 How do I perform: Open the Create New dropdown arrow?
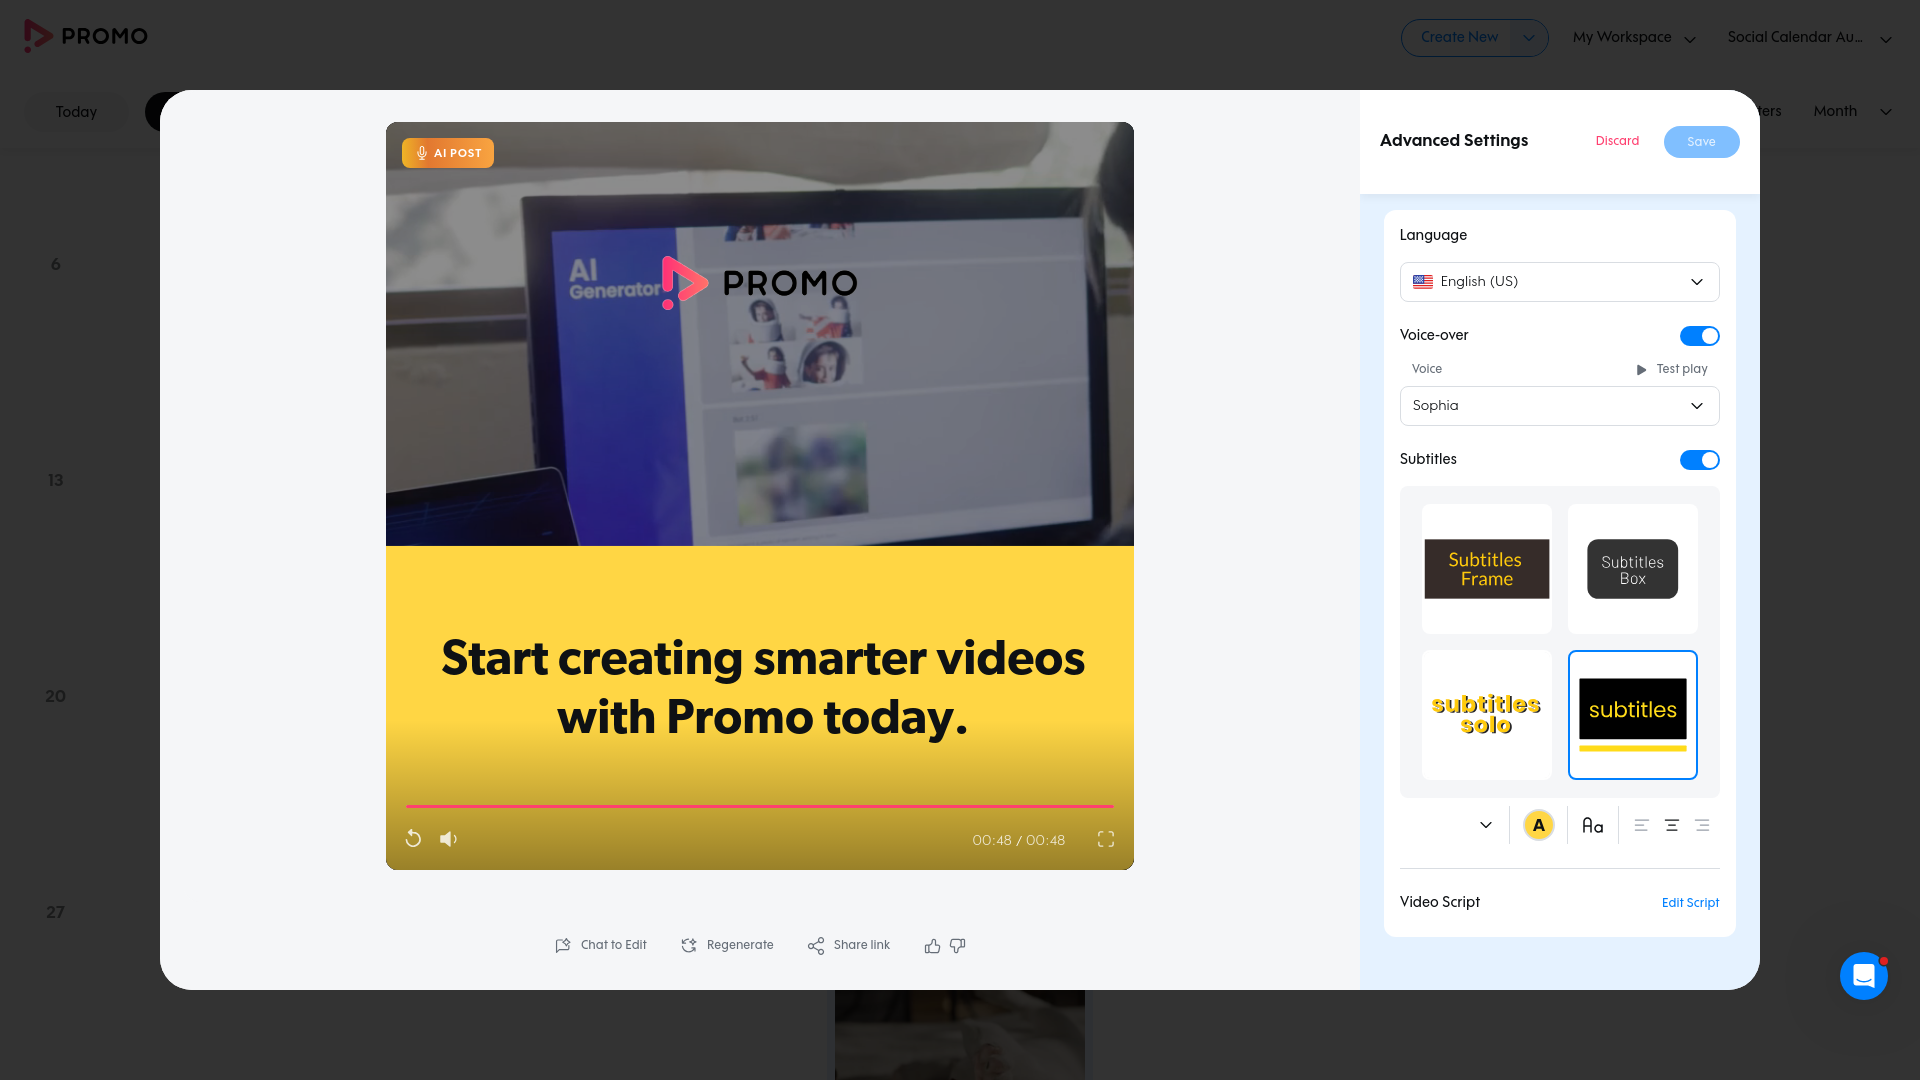1529,38
